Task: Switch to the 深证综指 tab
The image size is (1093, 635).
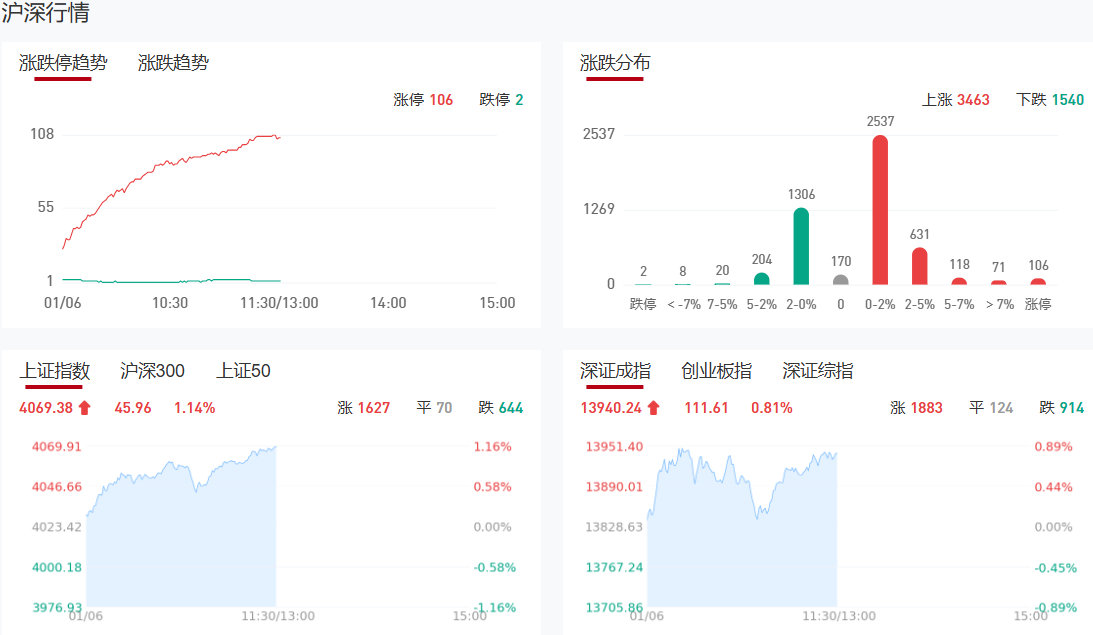Action: 817,371
